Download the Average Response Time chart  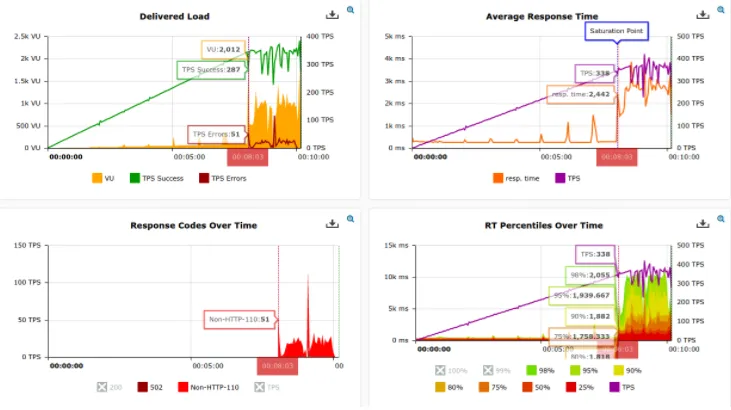[x=703, y=14]
